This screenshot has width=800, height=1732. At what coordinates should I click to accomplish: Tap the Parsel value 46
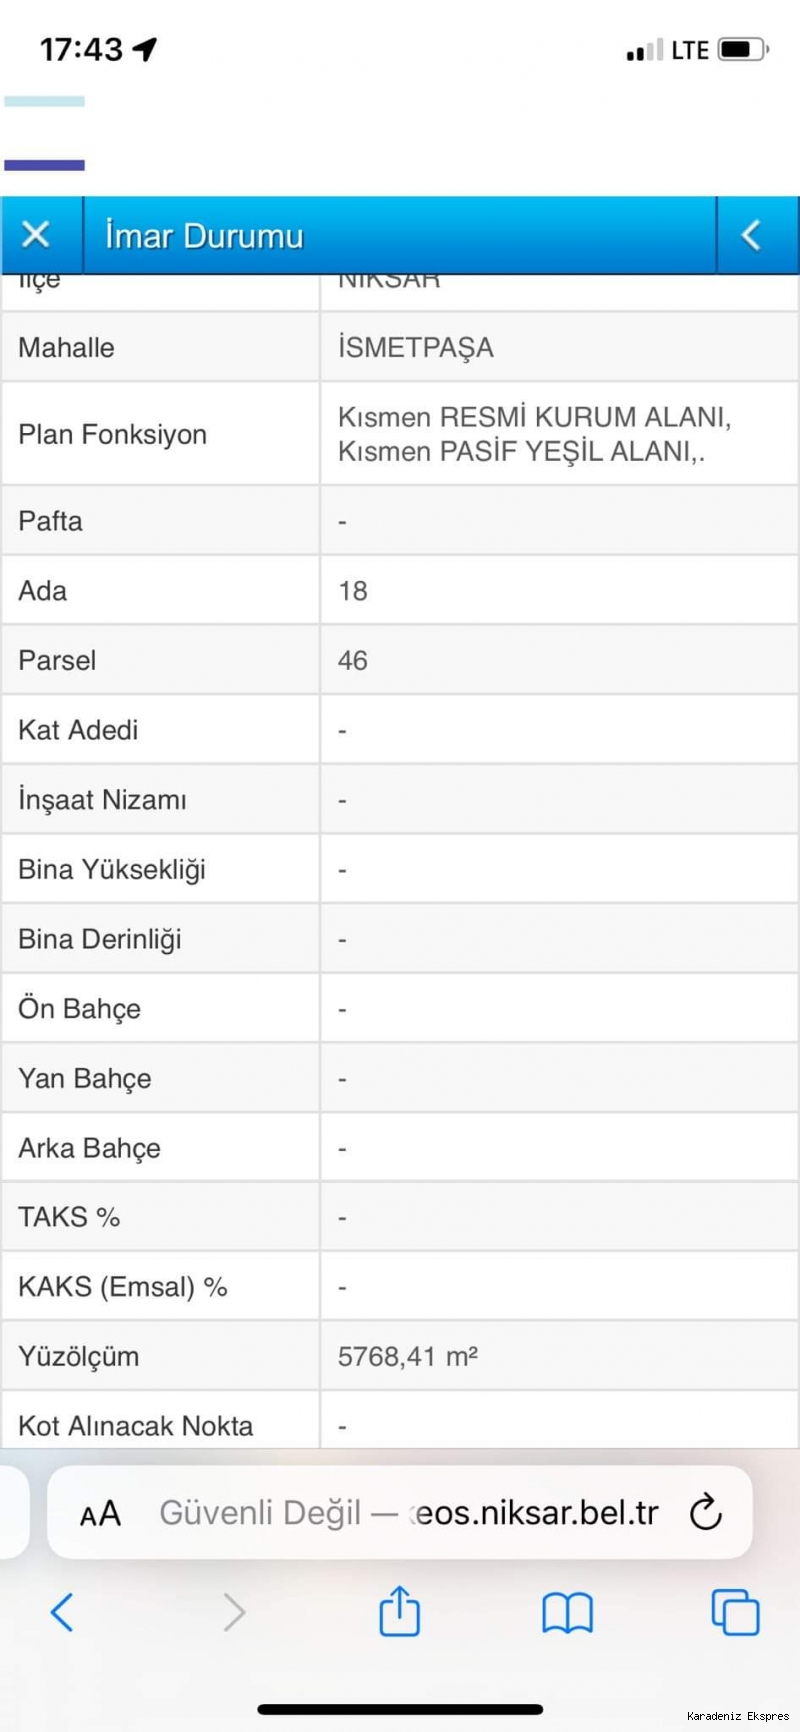click(353, 660)
